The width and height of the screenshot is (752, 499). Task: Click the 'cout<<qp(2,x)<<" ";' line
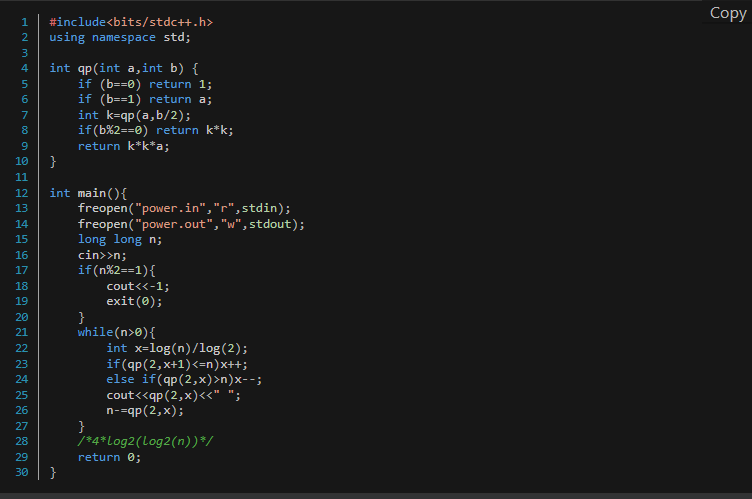(174, 395)
